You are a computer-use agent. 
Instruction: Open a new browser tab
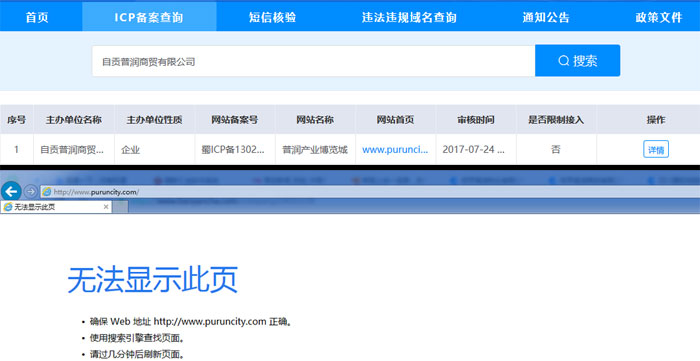tap(120, 207)
